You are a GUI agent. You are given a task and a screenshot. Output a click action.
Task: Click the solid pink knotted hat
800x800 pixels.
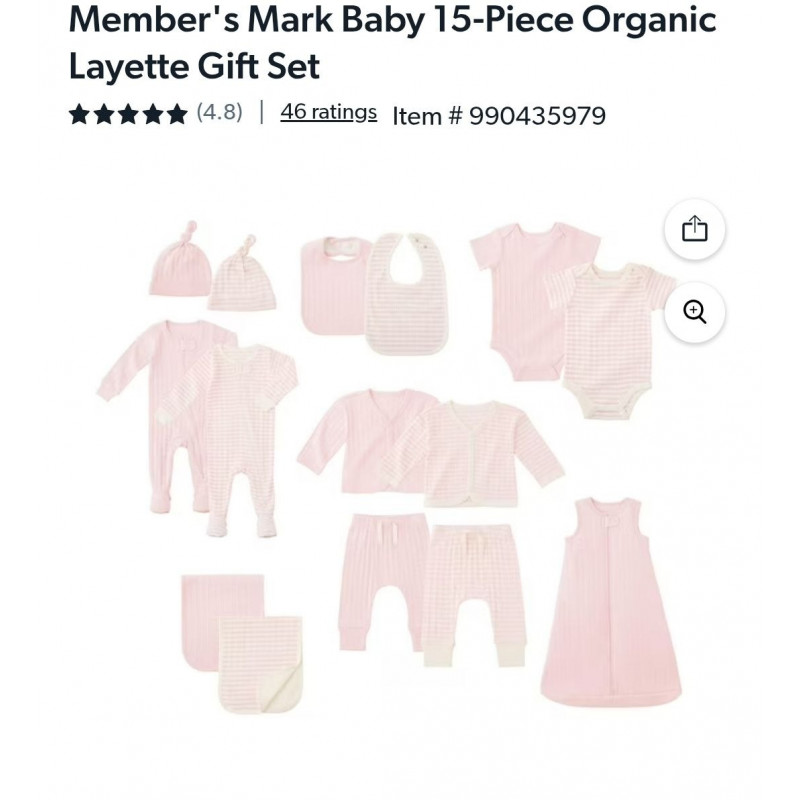click(180, 259)
